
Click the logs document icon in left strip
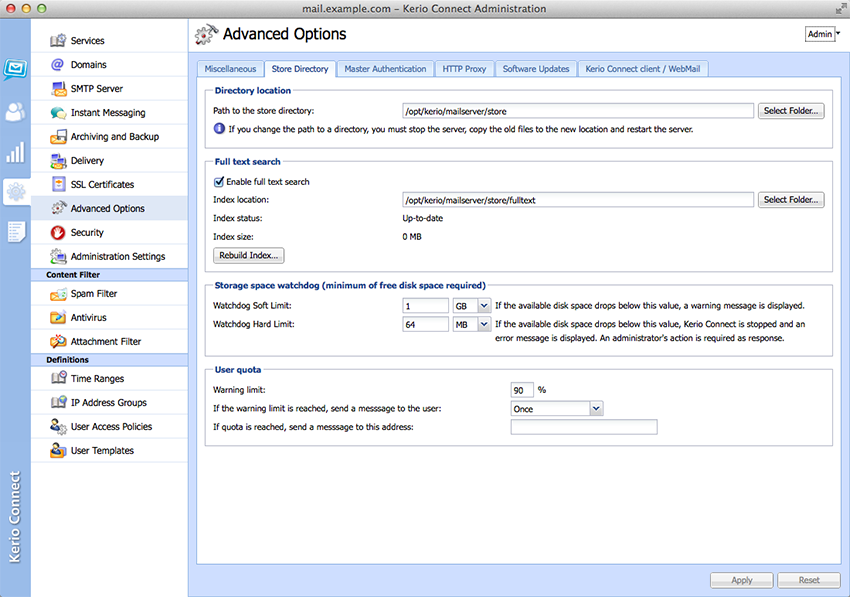pyautogui.click(x=16, y=232)
